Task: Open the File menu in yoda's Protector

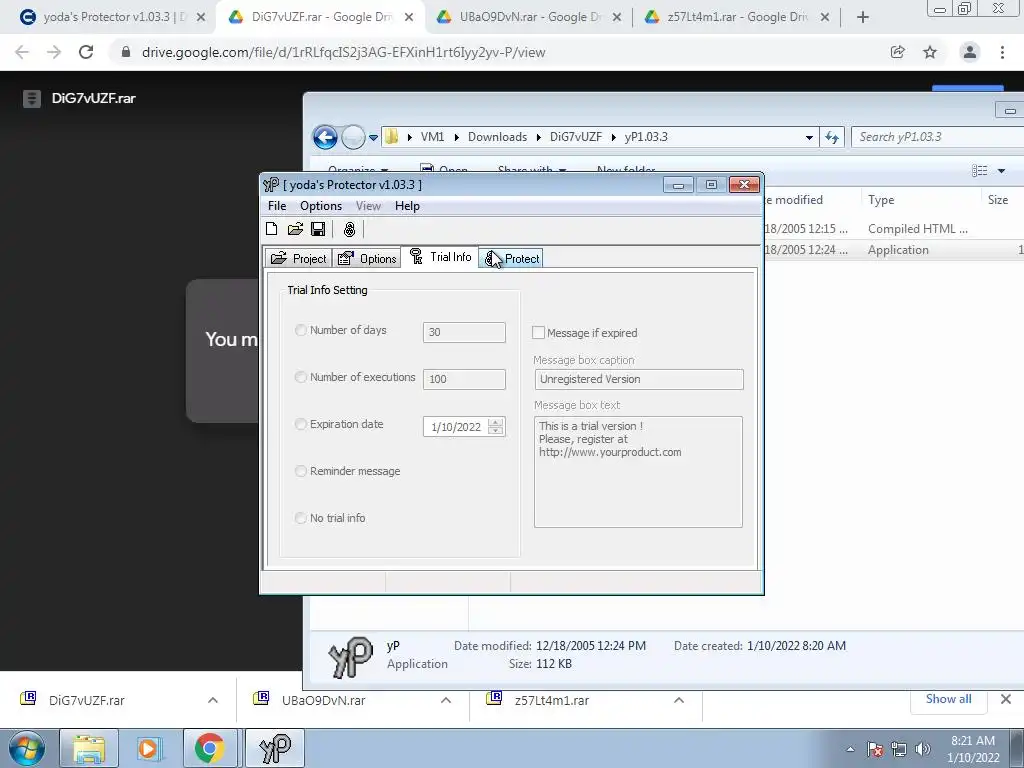Action: pyautogui.click(x=277, y=206)
